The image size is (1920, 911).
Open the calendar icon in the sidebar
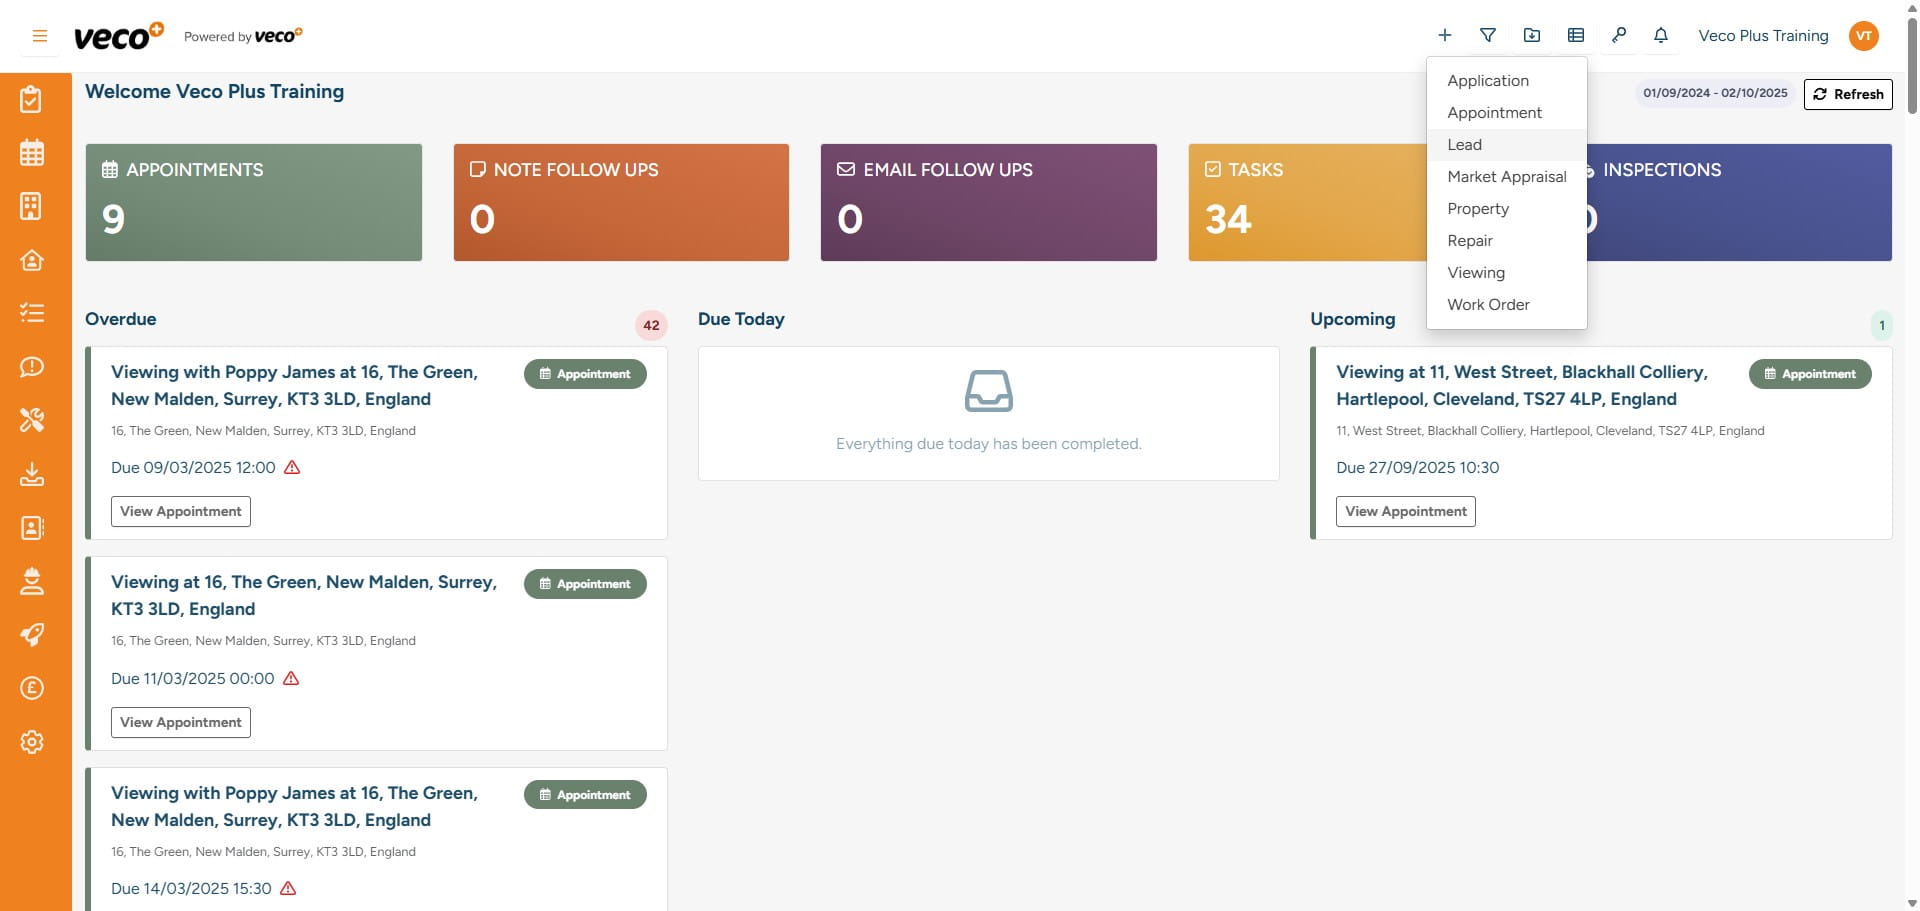[x=32, y=153]
